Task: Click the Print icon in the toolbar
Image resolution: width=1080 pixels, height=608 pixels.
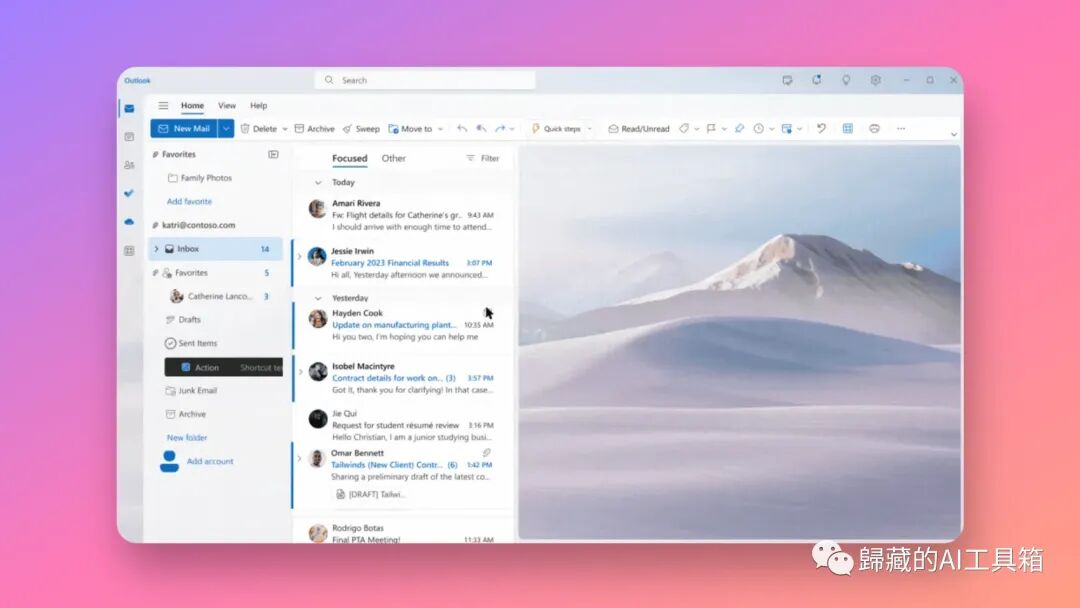Action: point(874,129)
